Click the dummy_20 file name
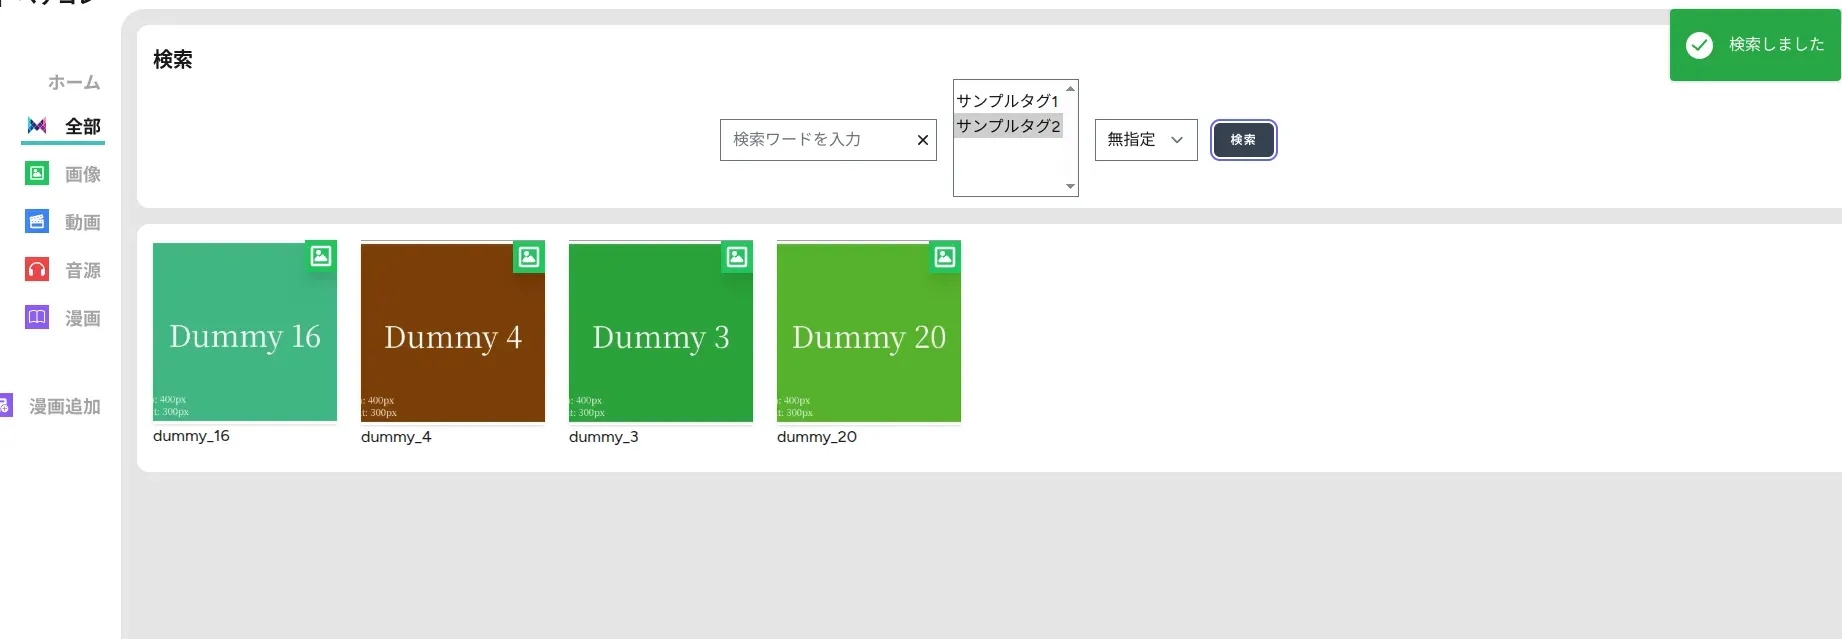The width and height of the screenshot is (1842, 639). pyautogui.click(x=817, y=437)
